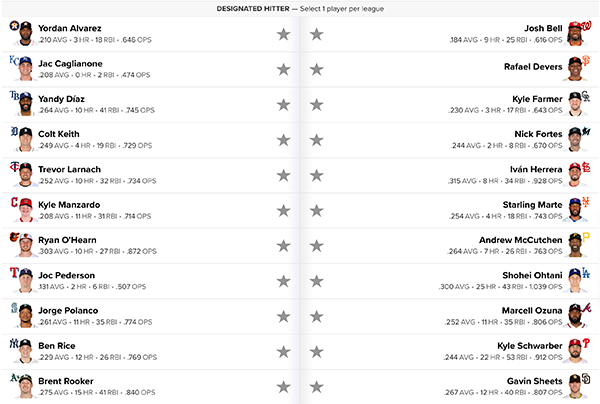Click Yandy Díaz's star icon
600x404 pixels.
pos(284,105)
